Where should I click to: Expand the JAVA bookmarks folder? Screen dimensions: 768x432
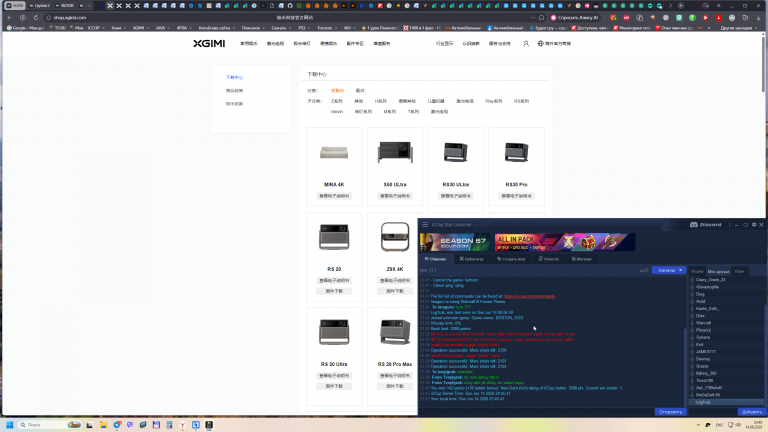(163, 28)
